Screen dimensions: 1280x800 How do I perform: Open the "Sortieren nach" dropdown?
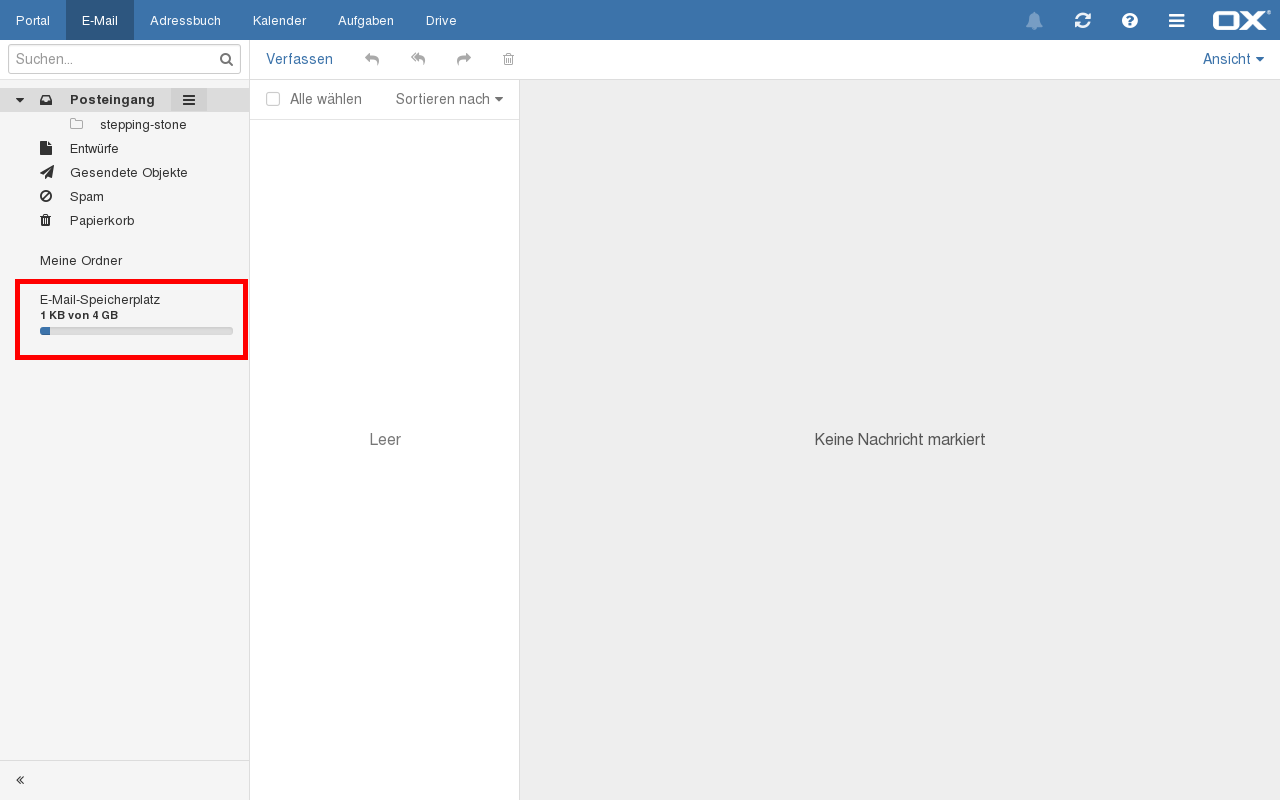coord(449,99)
